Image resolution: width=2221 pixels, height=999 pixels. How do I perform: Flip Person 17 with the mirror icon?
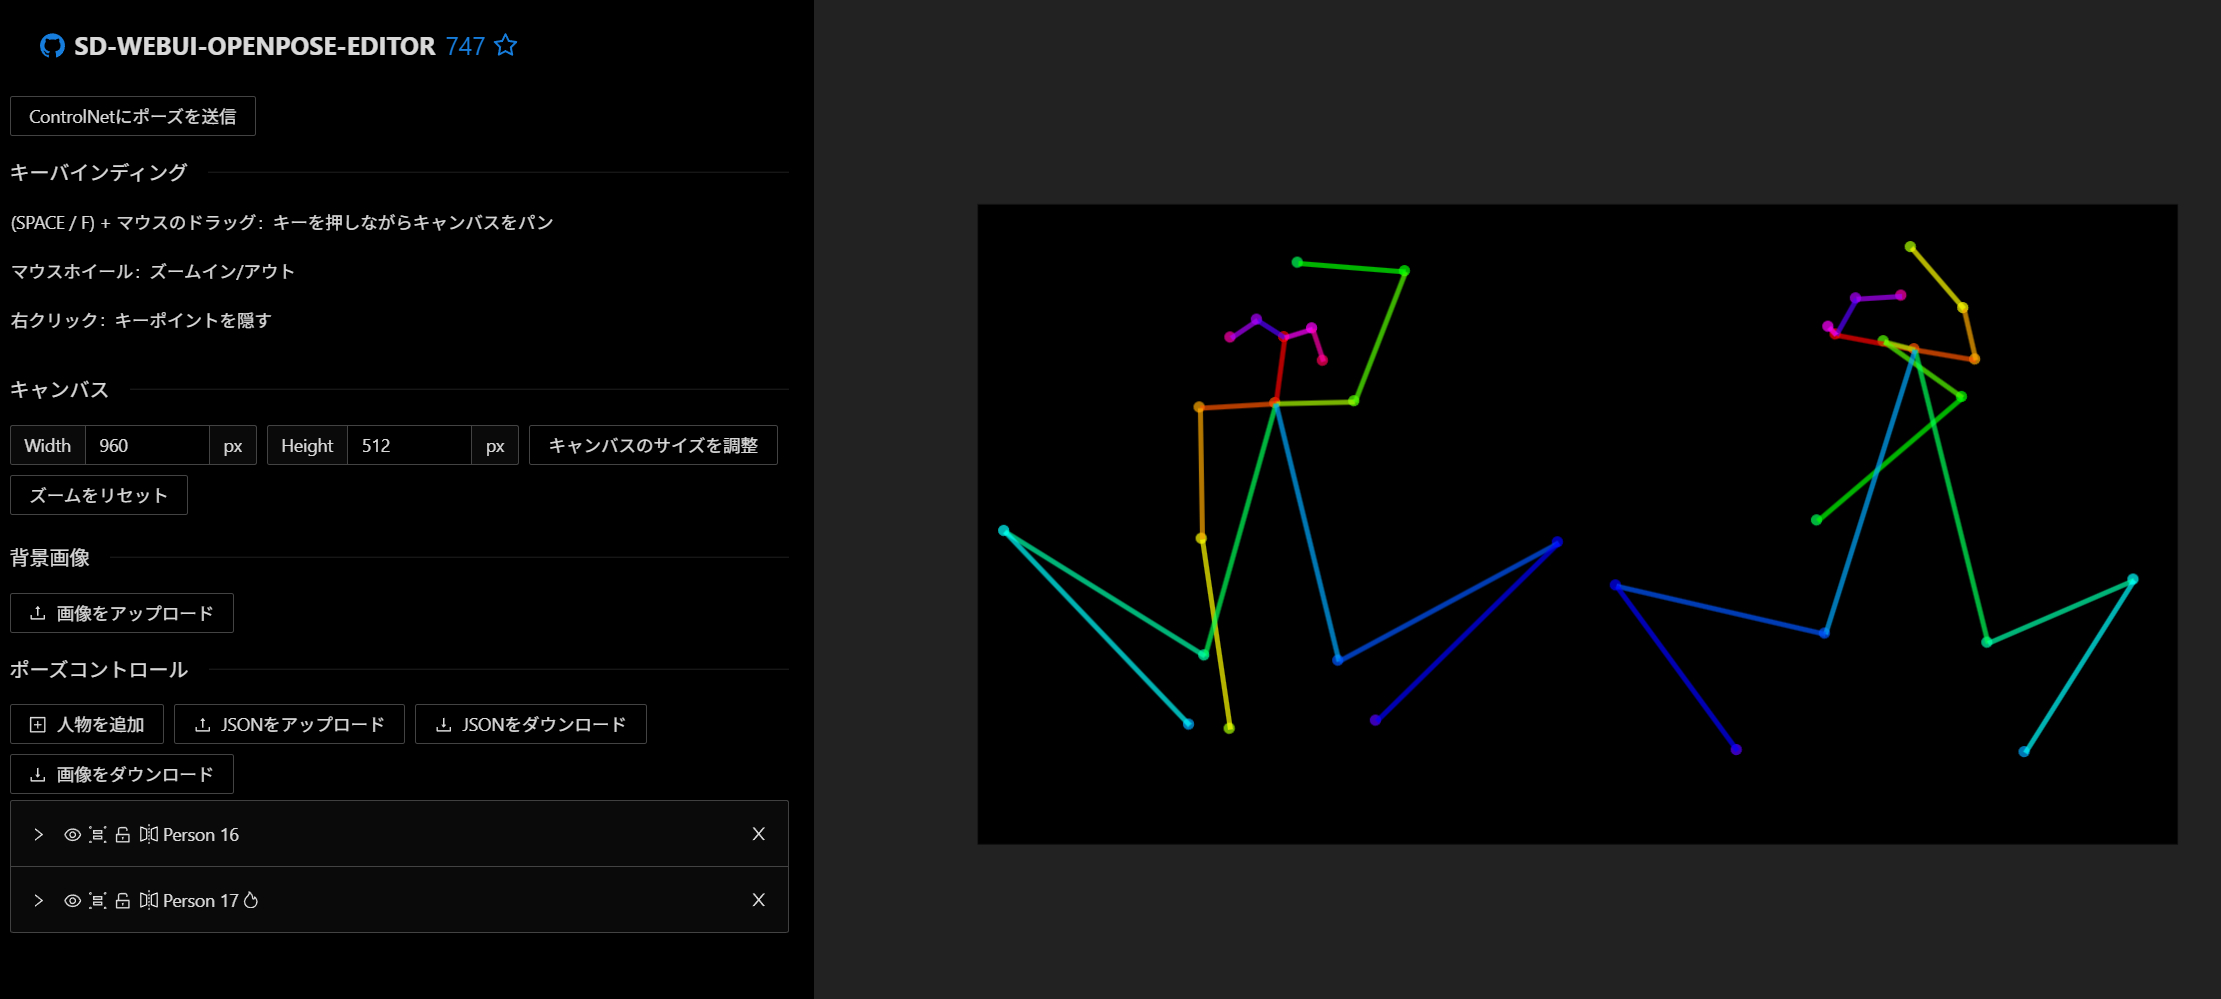[148, 901]
